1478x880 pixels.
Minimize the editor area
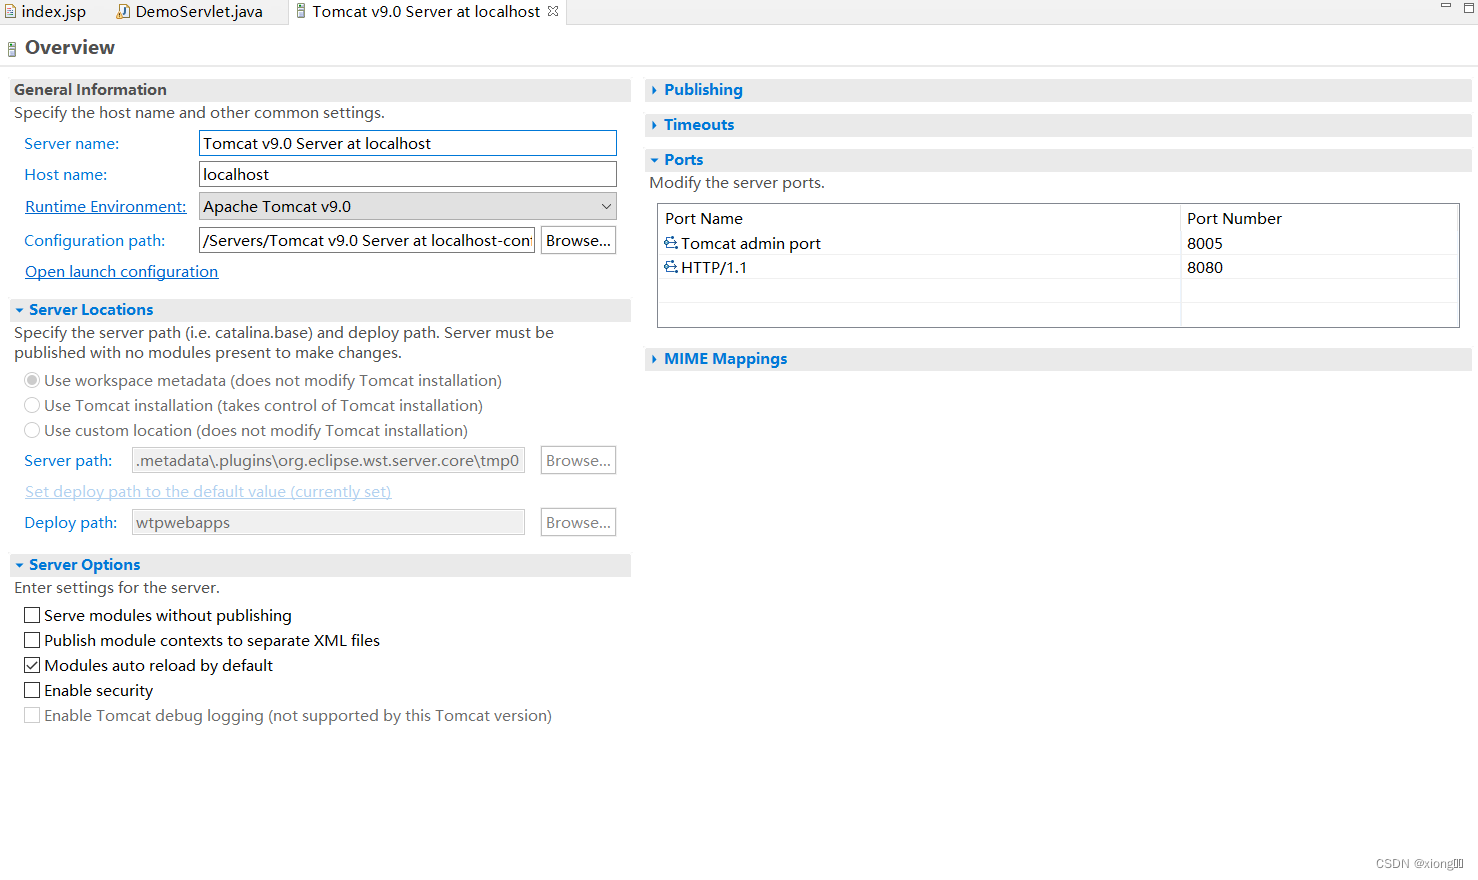[x=1446, y=7]
